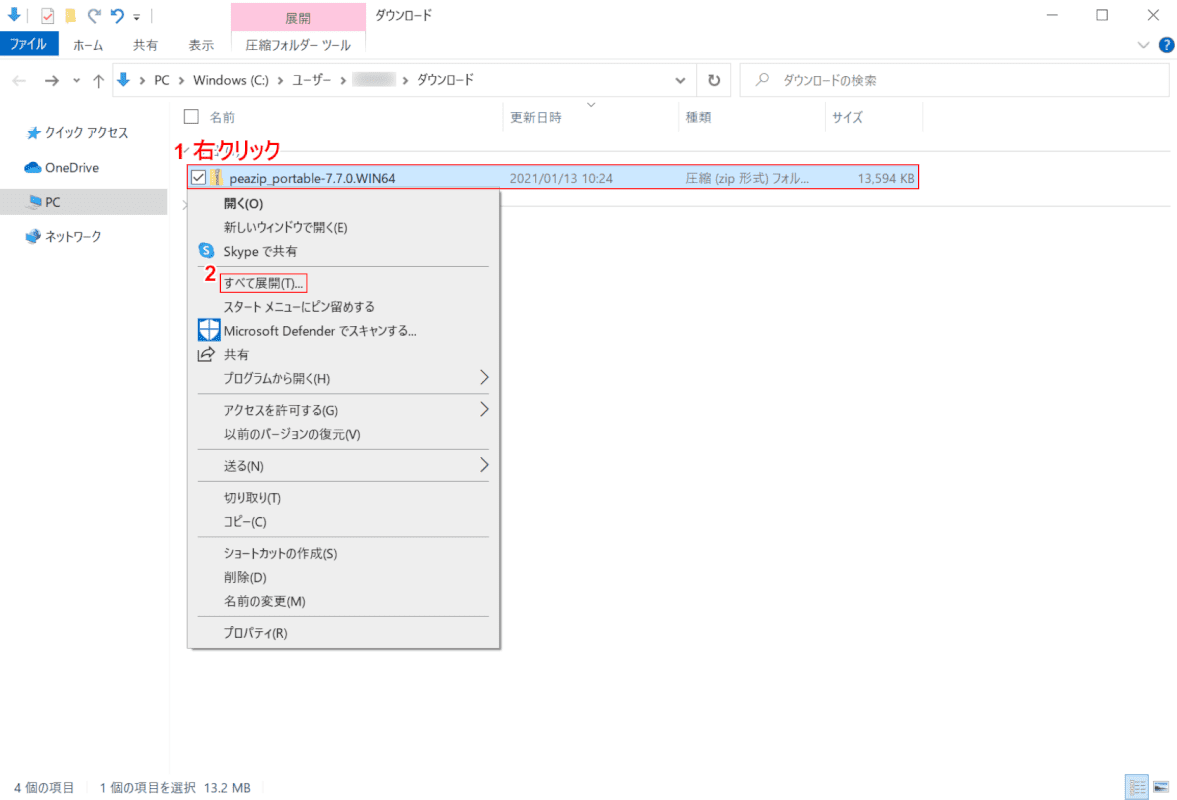Click the 13,594 KB size cell
The height and width of the screenshot is (800, 1177).
(886, 179)
